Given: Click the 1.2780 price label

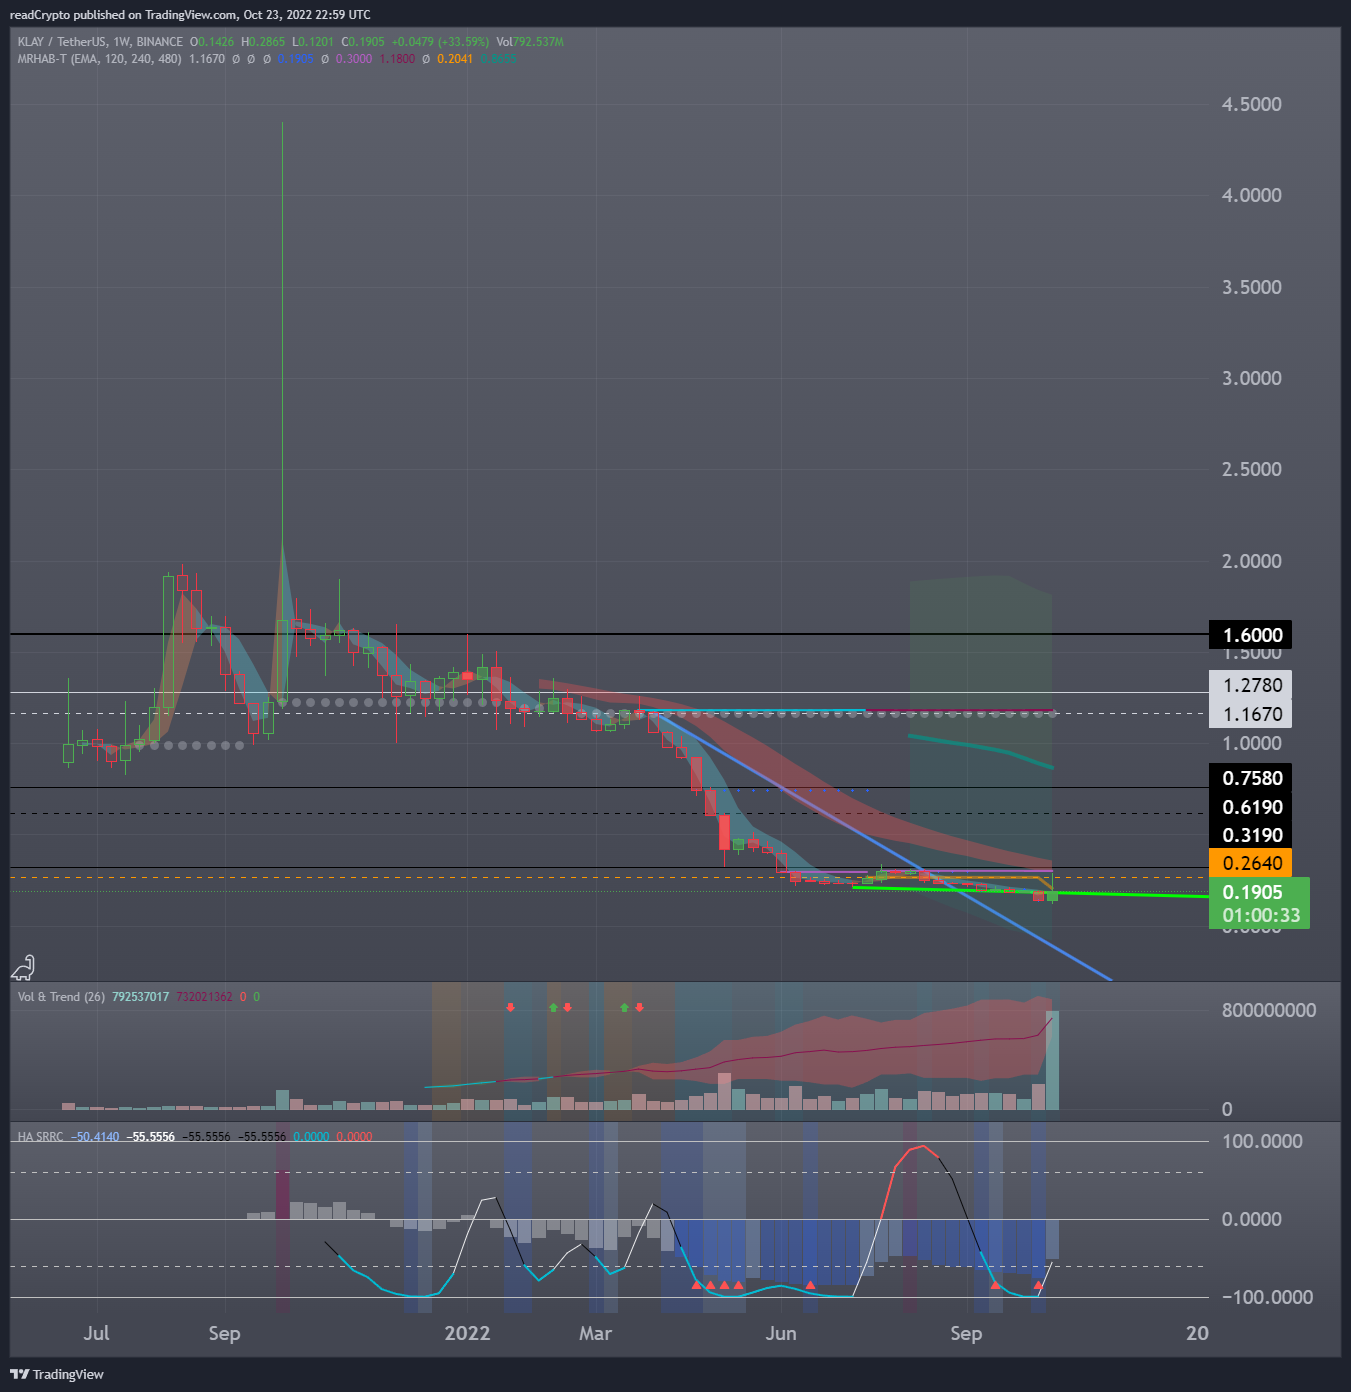Looking at the screenshot, I should (x=1252, y=685).
